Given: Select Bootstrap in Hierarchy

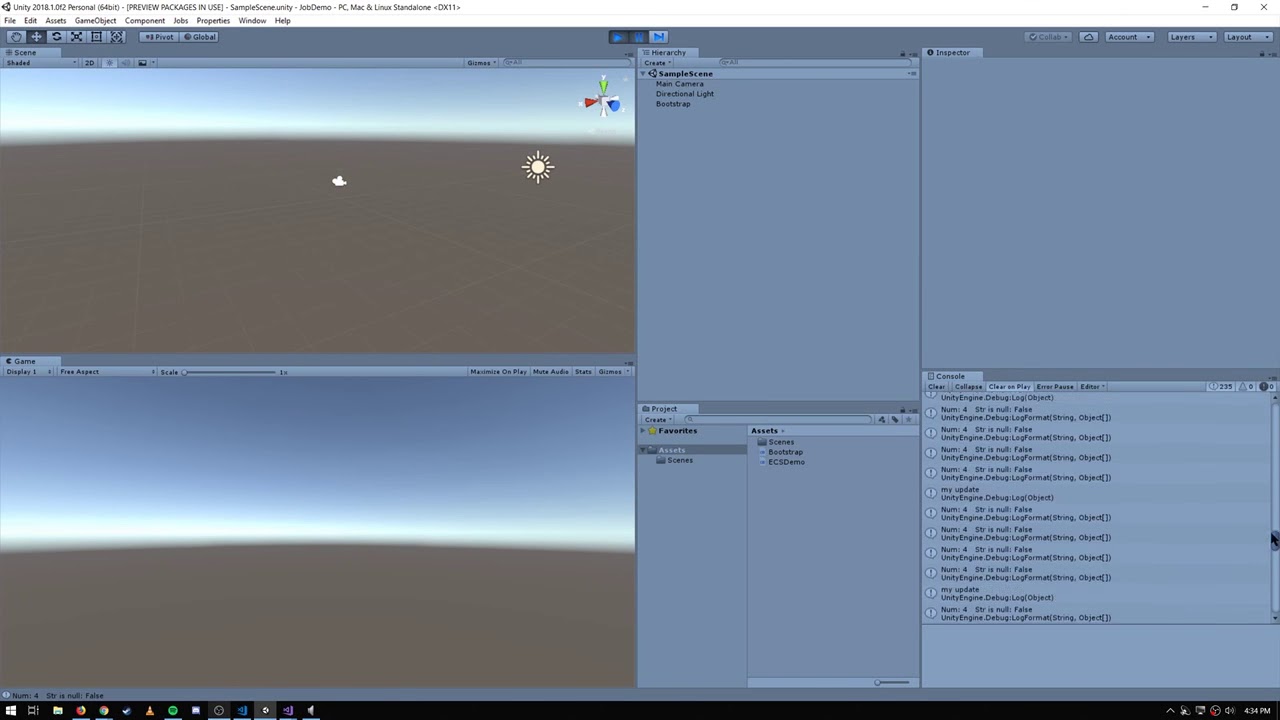Looking at the screenshot, I should click(x=673, y=104).
